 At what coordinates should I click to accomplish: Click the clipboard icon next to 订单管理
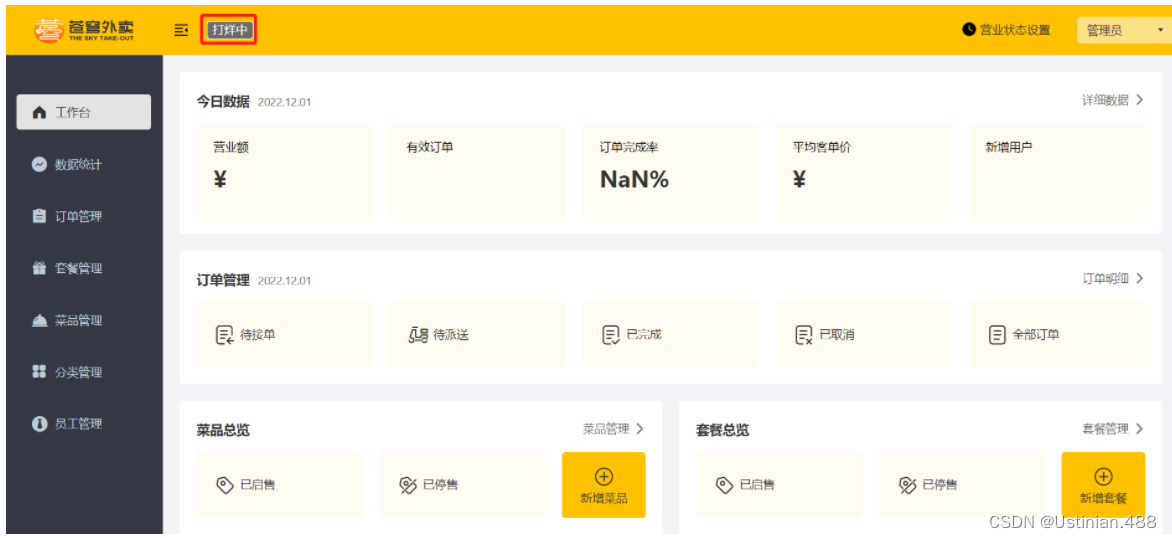click(x=40, y=216)
